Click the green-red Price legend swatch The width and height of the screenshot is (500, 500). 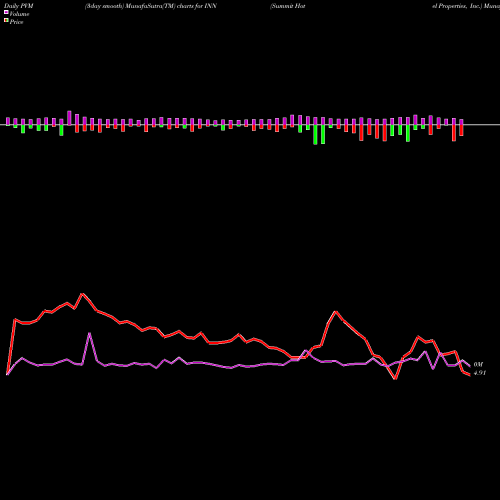click(6, 20)
